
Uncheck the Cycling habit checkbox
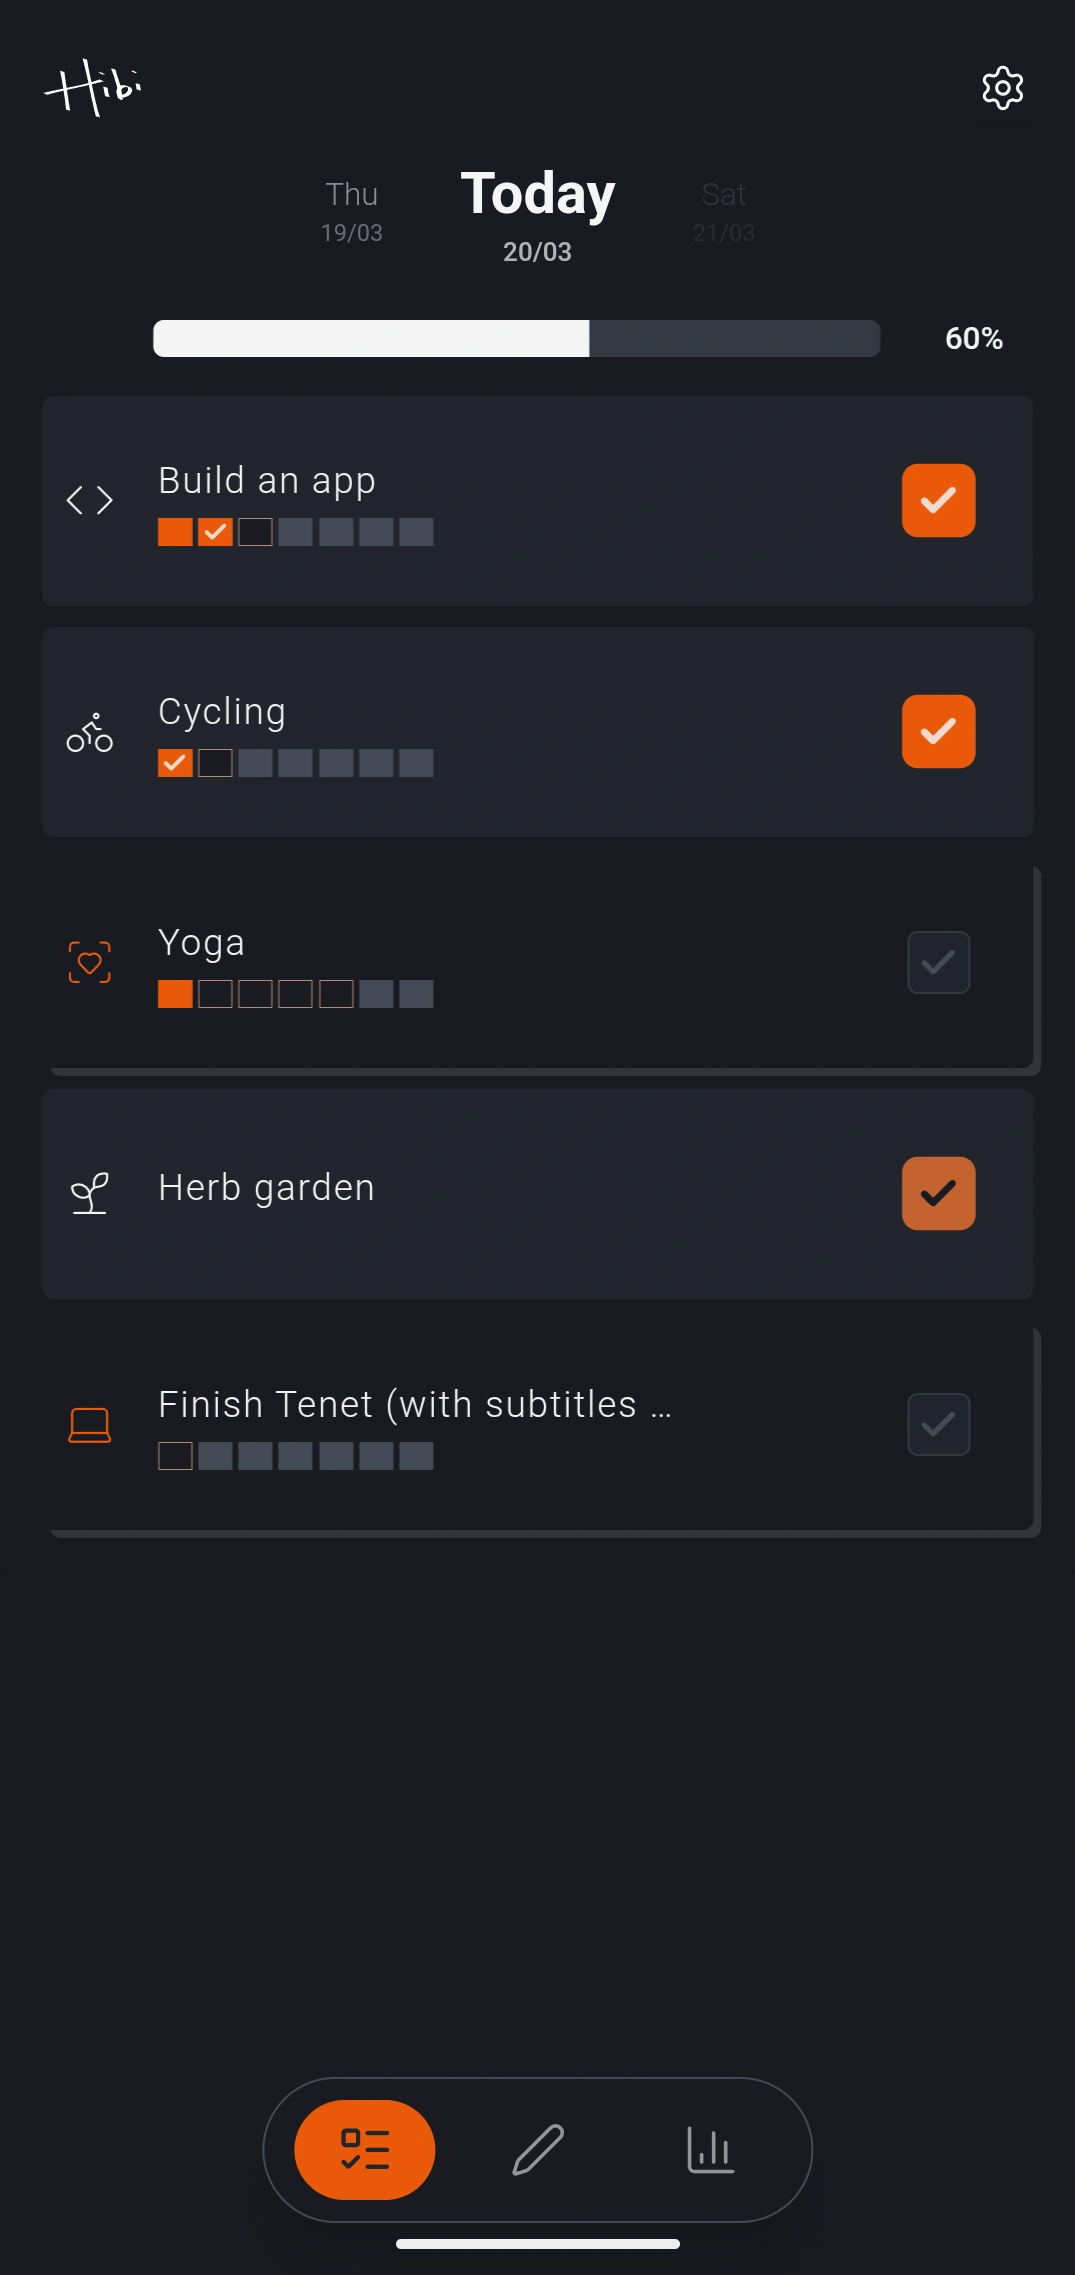click(x=938, y=731)
